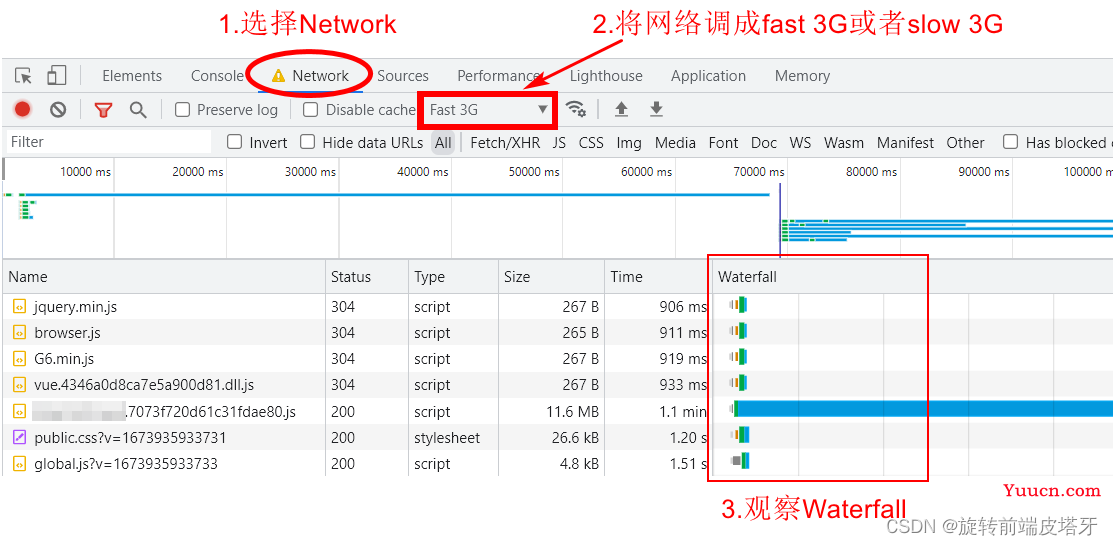Open the Lighthouse tab
This screenshot has width=1113, height=545.
coord(606,76)
